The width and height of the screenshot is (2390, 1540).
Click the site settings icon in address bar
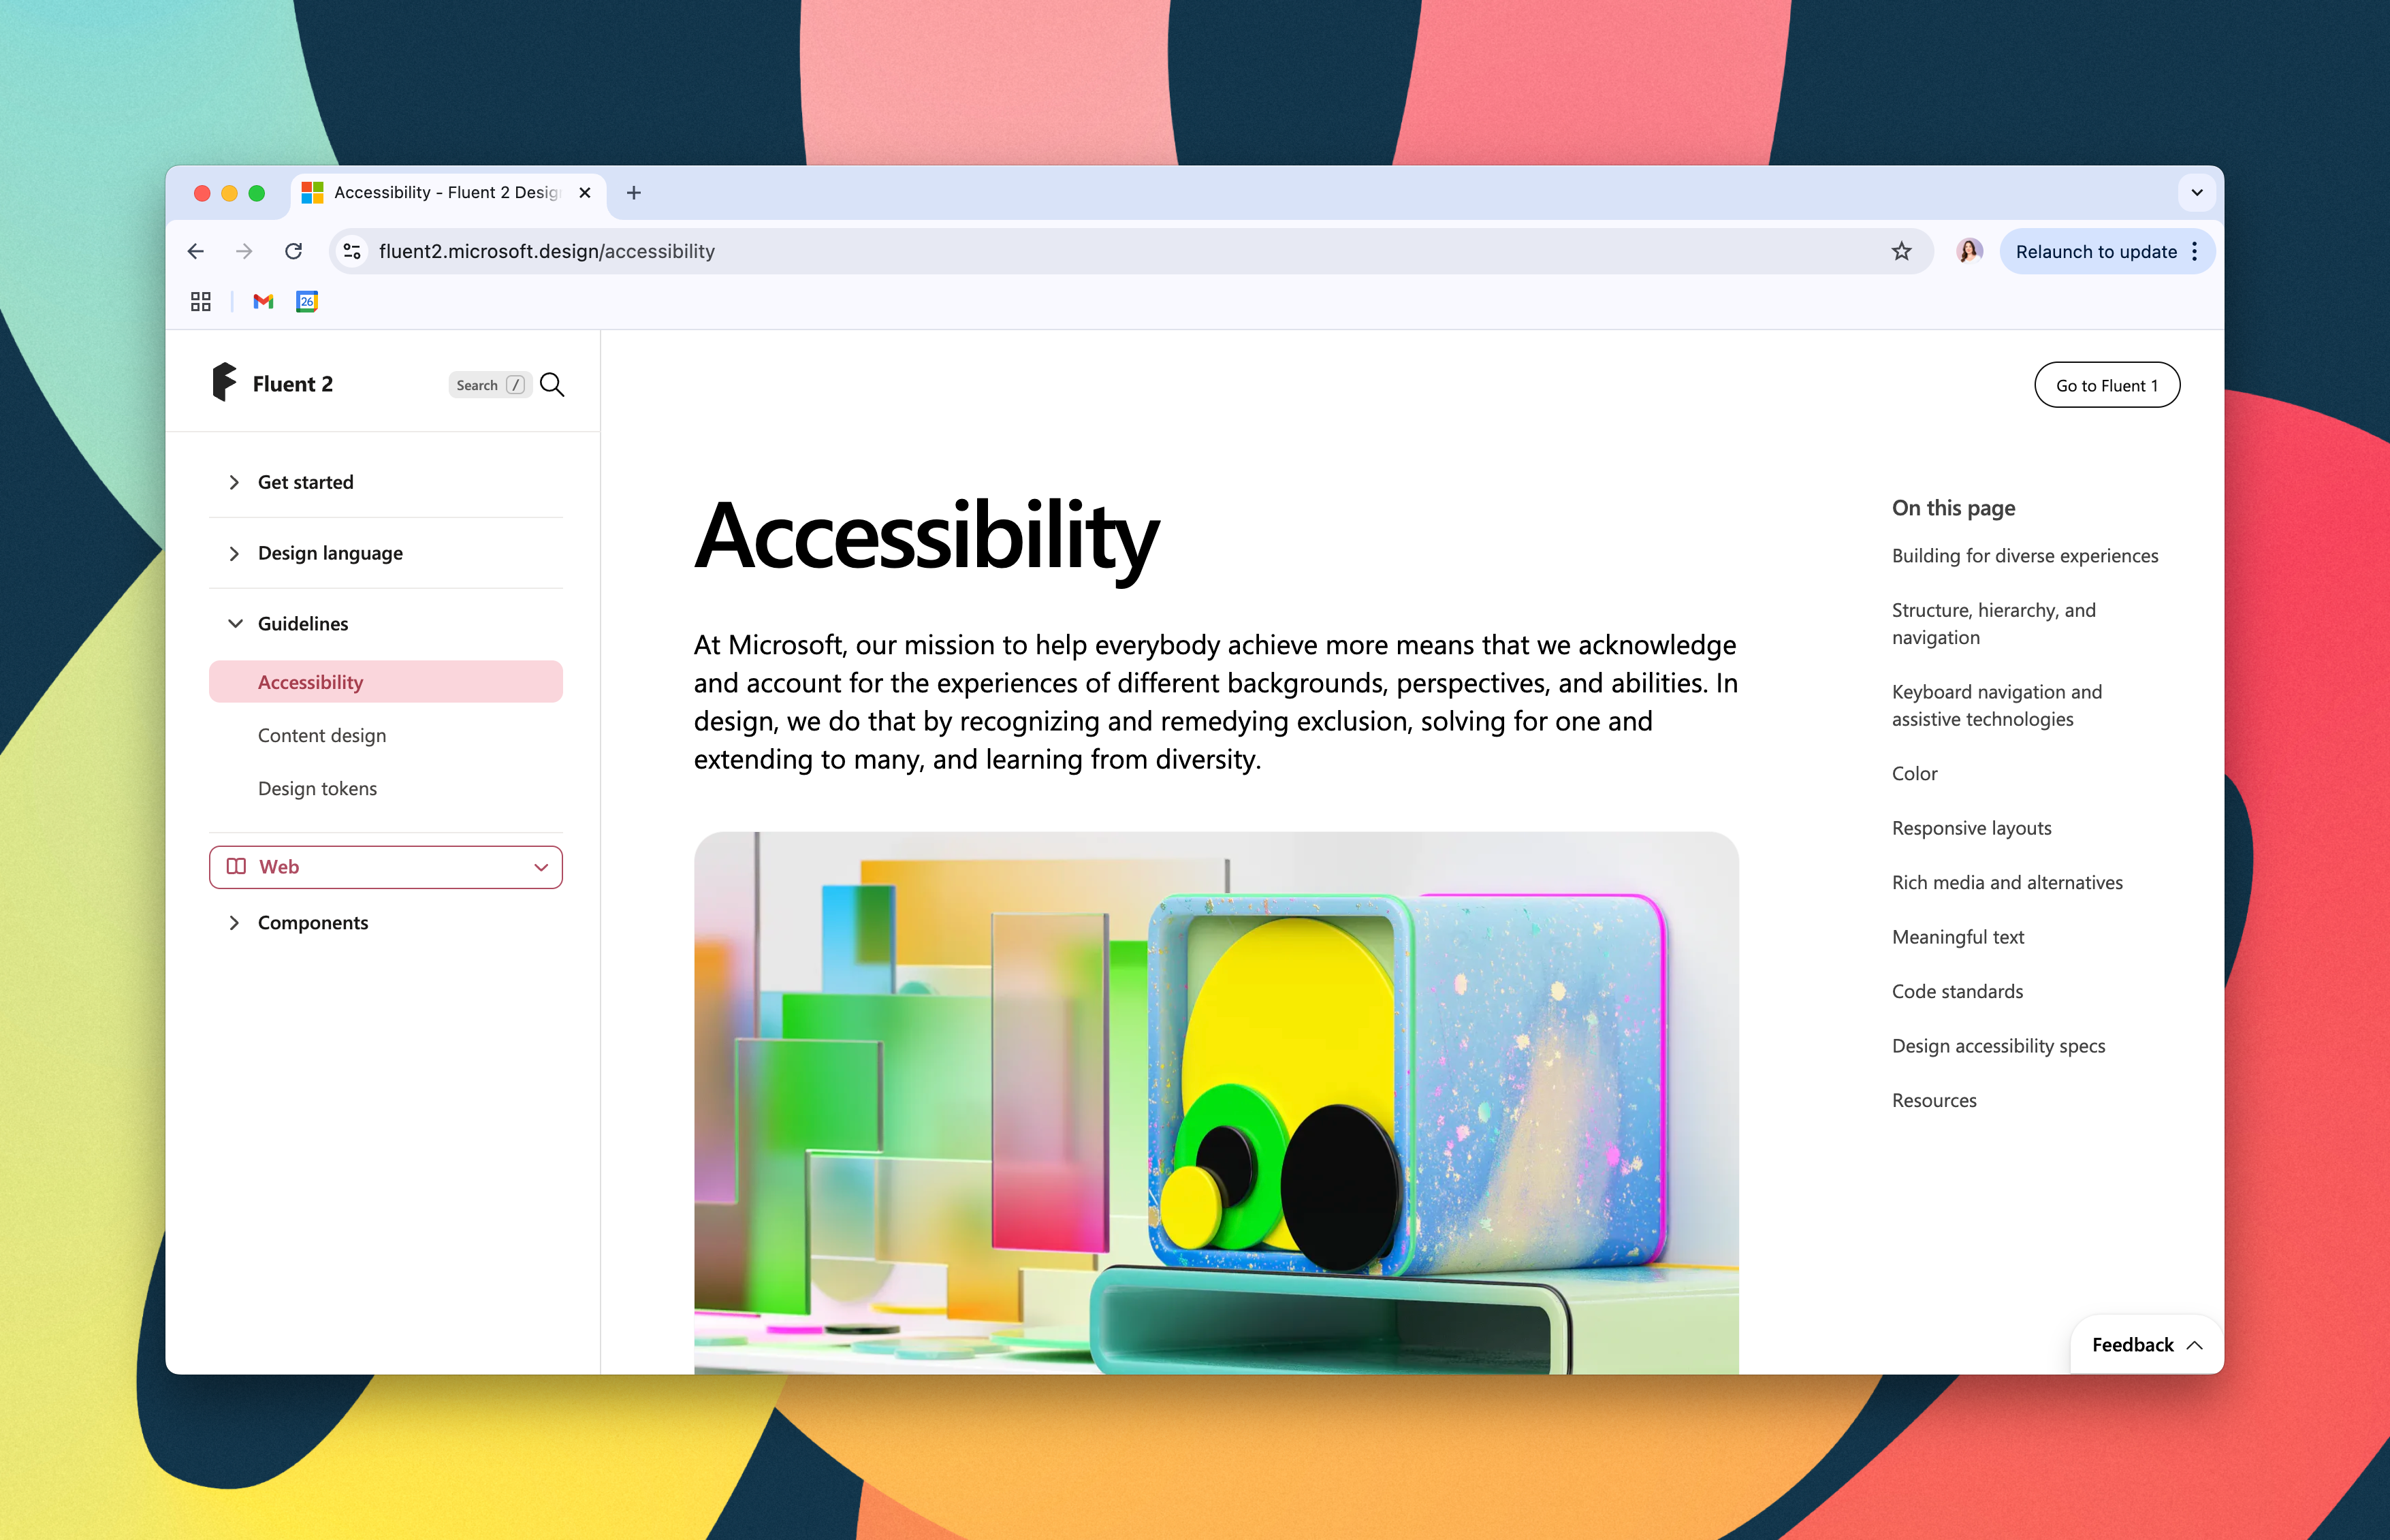[351, 251]
